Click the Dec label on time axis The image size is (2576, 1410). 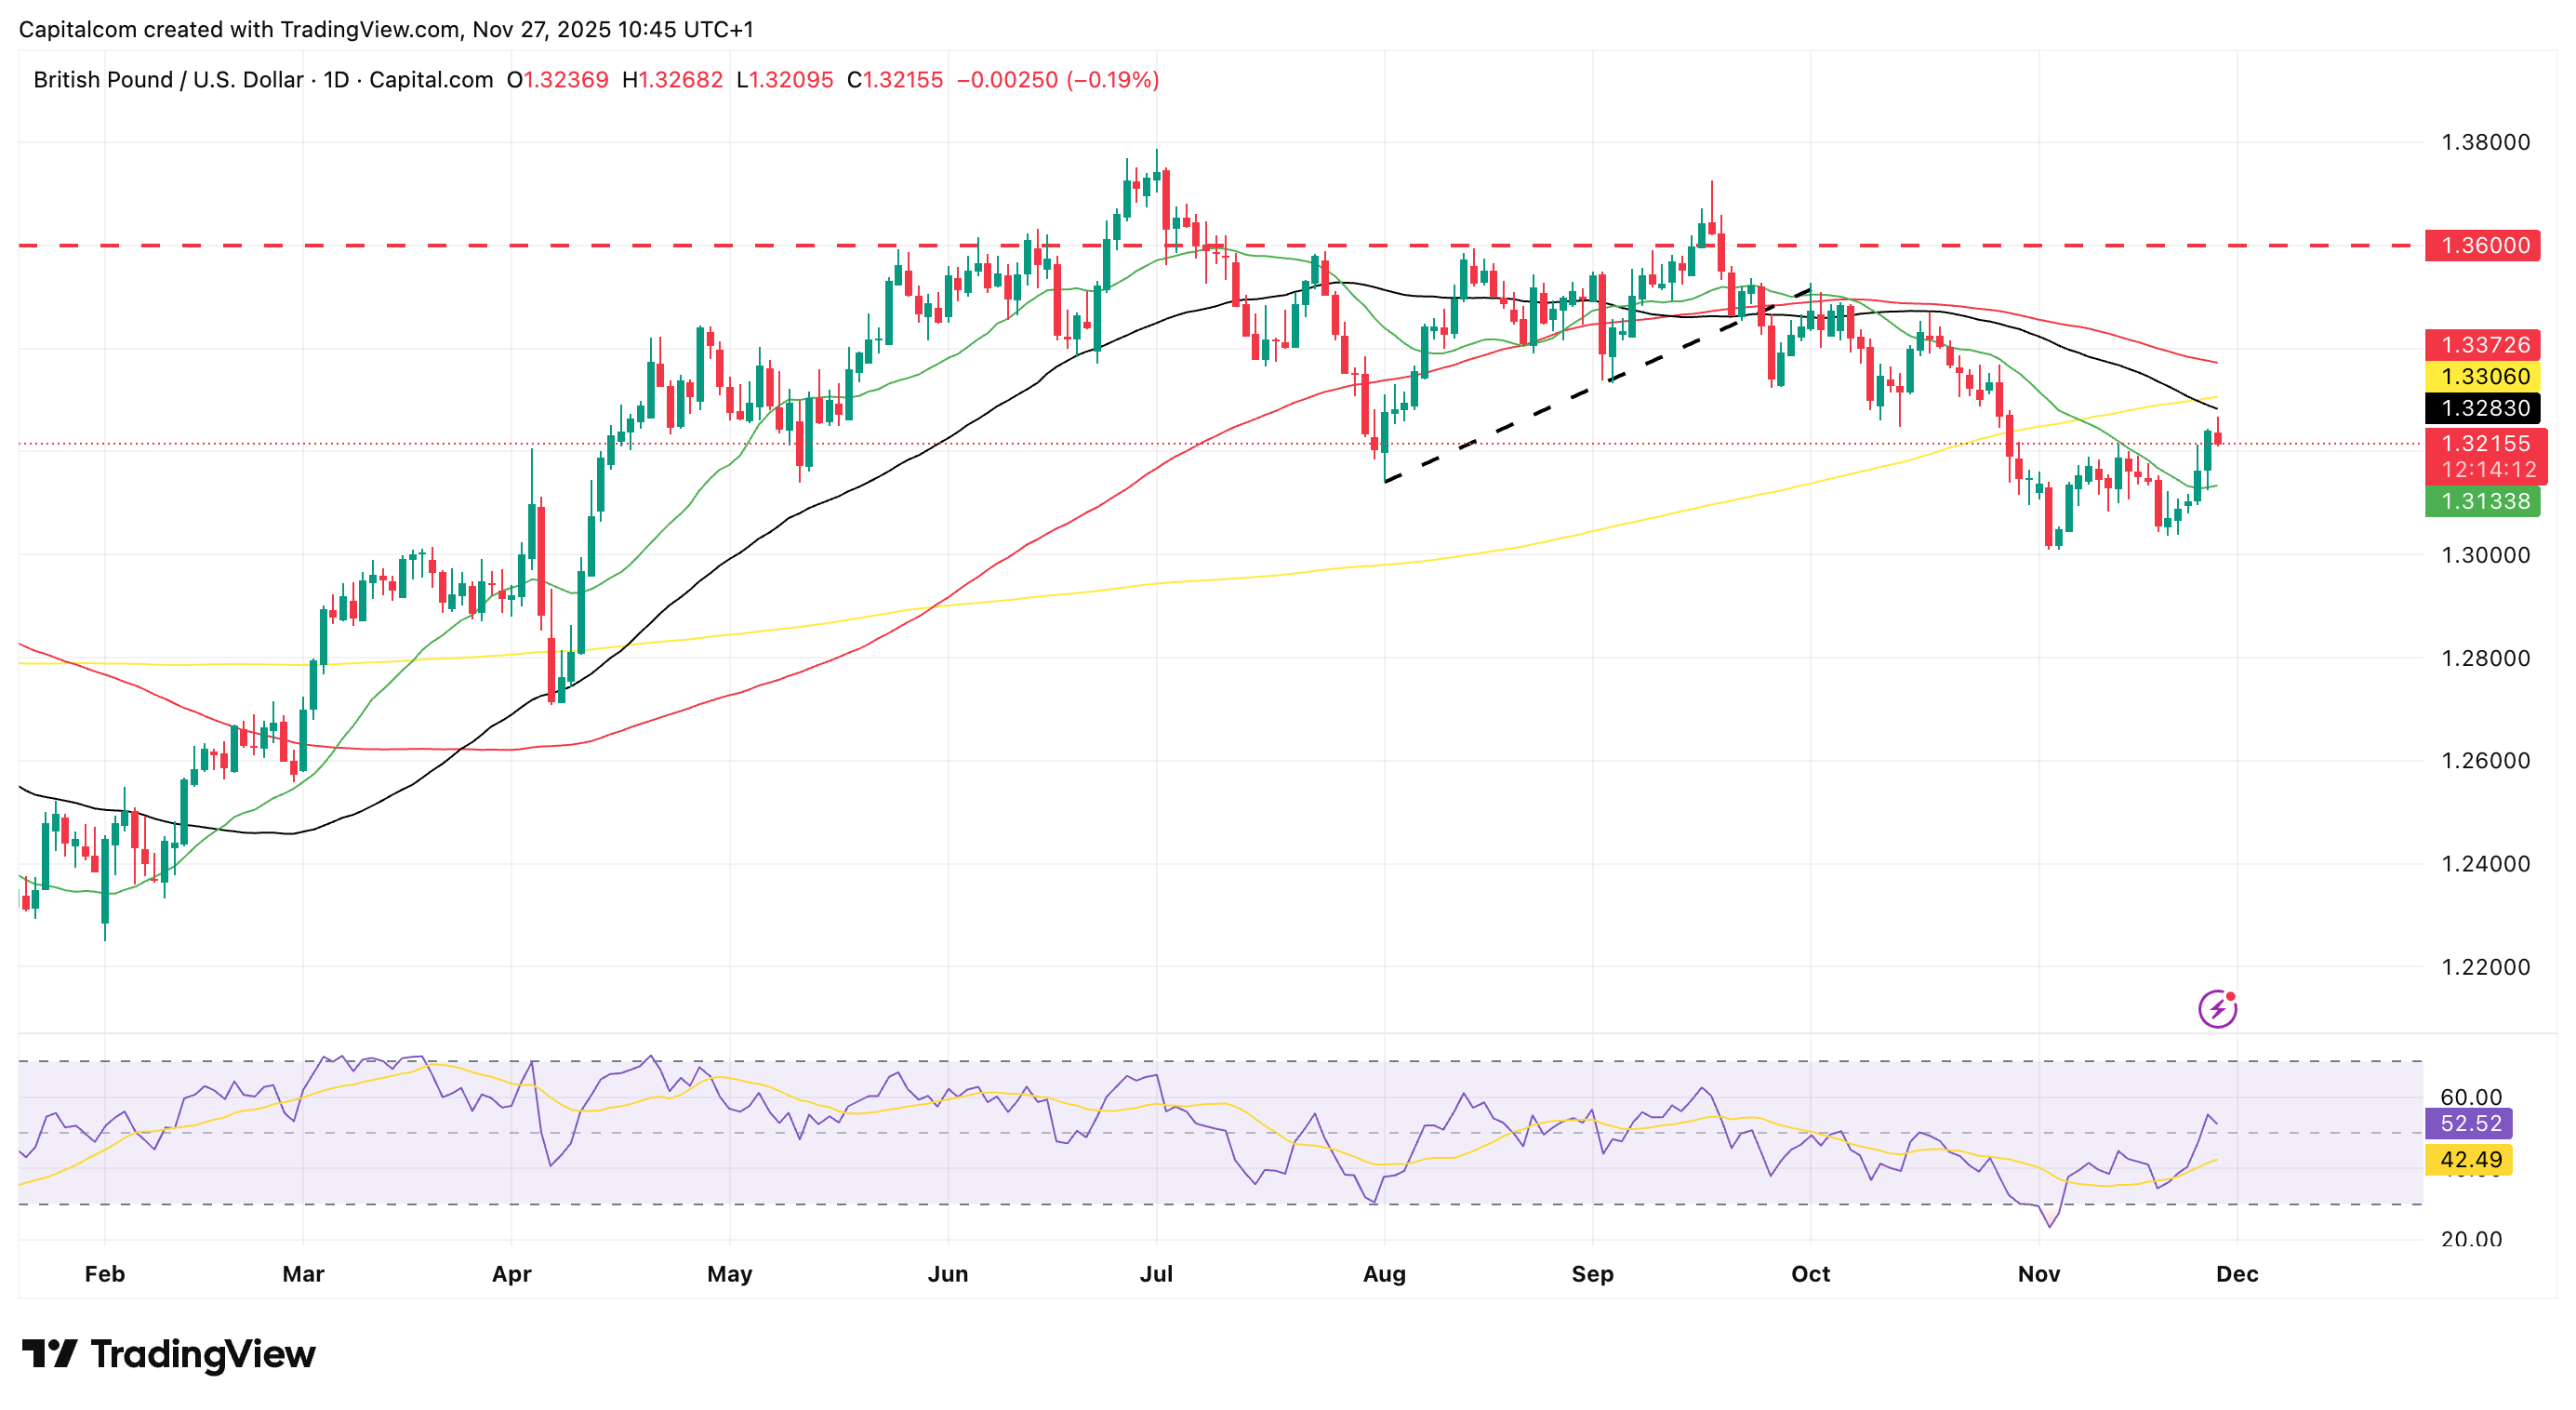[x=2237, y=1274]
